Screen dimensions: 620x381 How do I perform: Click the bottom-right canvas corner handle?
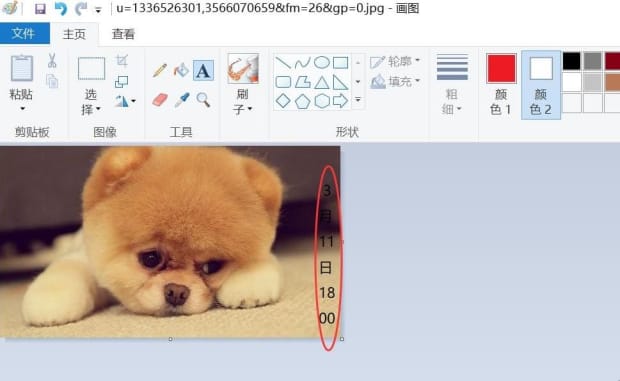[x=342, y=339]
